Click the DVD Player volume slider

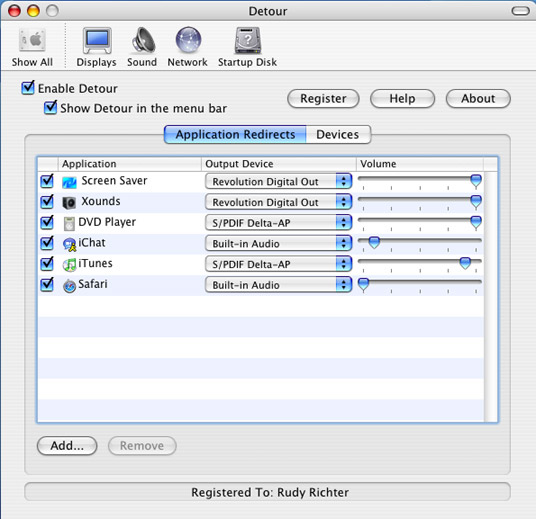coord(420,223)
